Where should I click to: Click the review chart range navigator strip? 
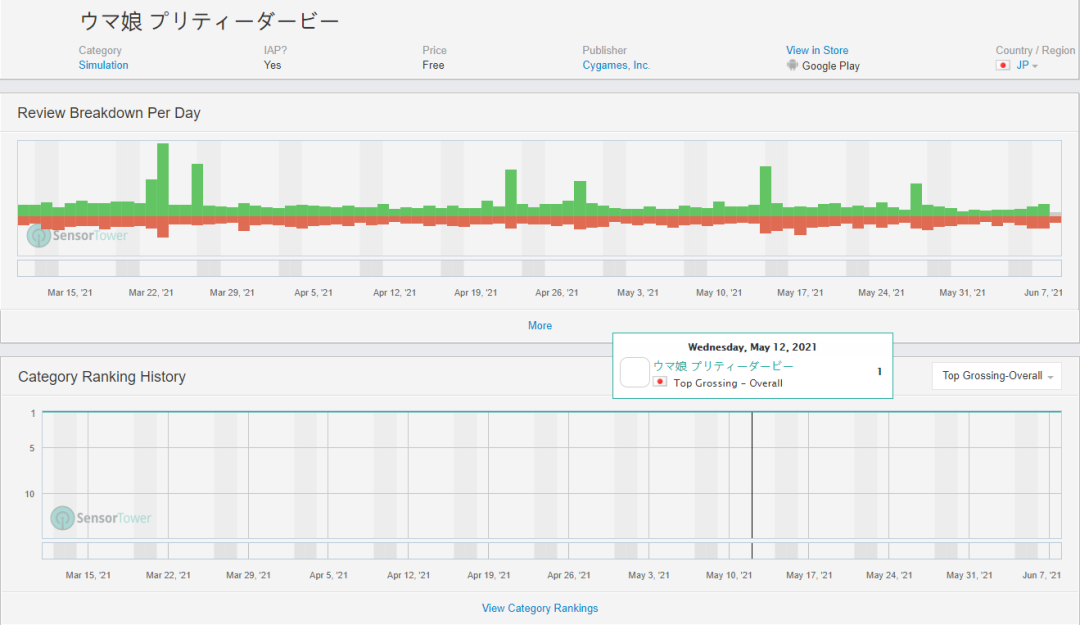pos(539,268)
